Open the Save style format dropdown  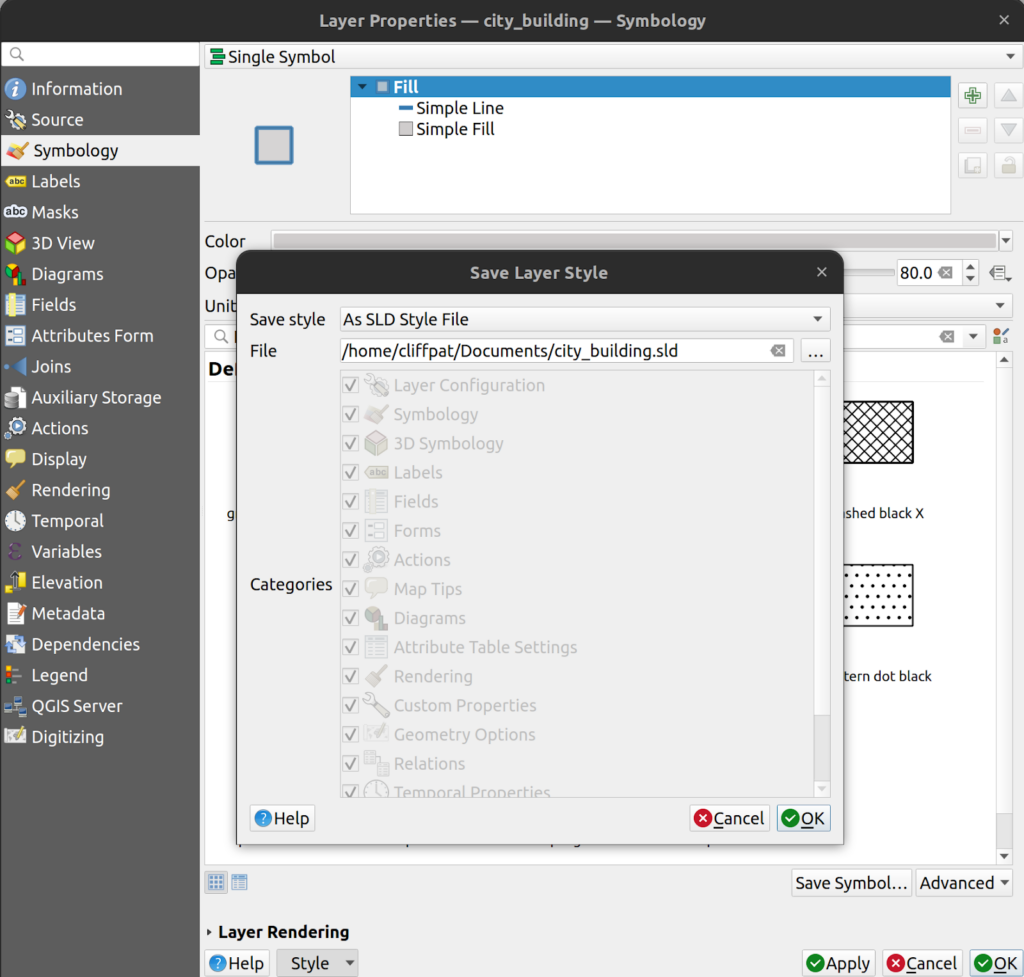pos(584,319)
